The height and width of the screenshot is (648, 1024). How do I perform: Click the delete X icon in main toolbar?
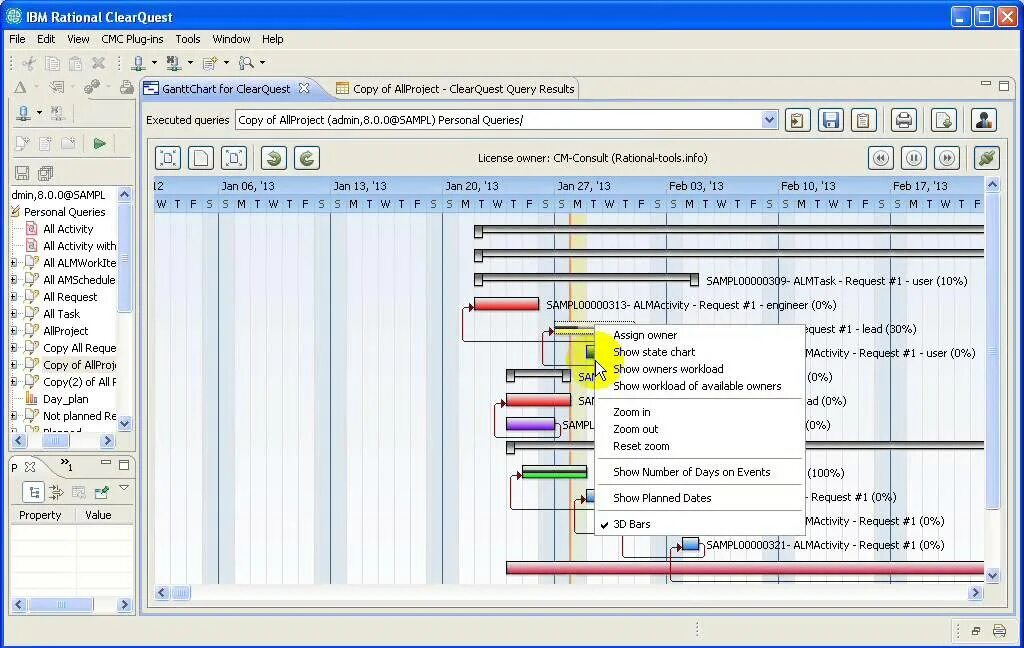click(99, 63)
